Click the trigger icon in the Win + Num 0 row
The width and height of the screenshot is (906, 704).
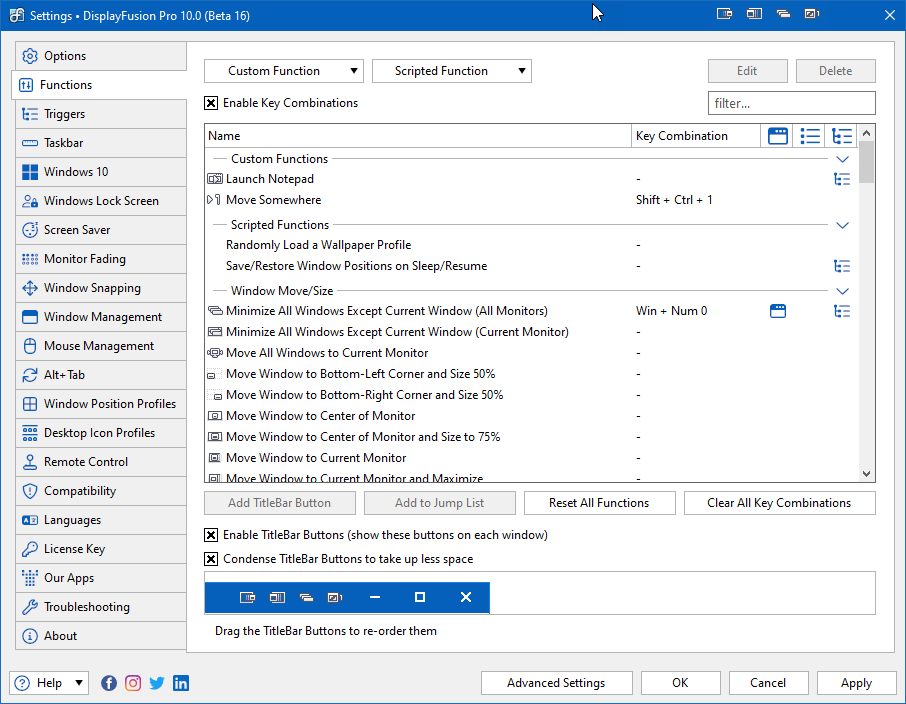click(842, 311)
